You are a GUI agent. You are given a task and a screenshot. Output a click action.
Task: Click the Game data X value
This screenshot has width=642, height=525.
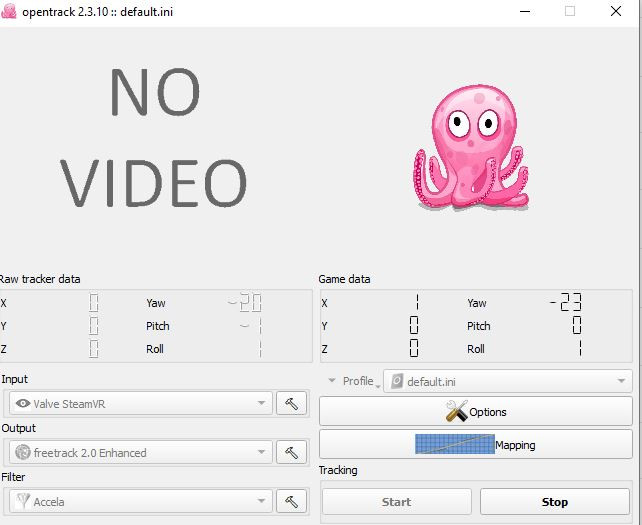pos(417,303)
